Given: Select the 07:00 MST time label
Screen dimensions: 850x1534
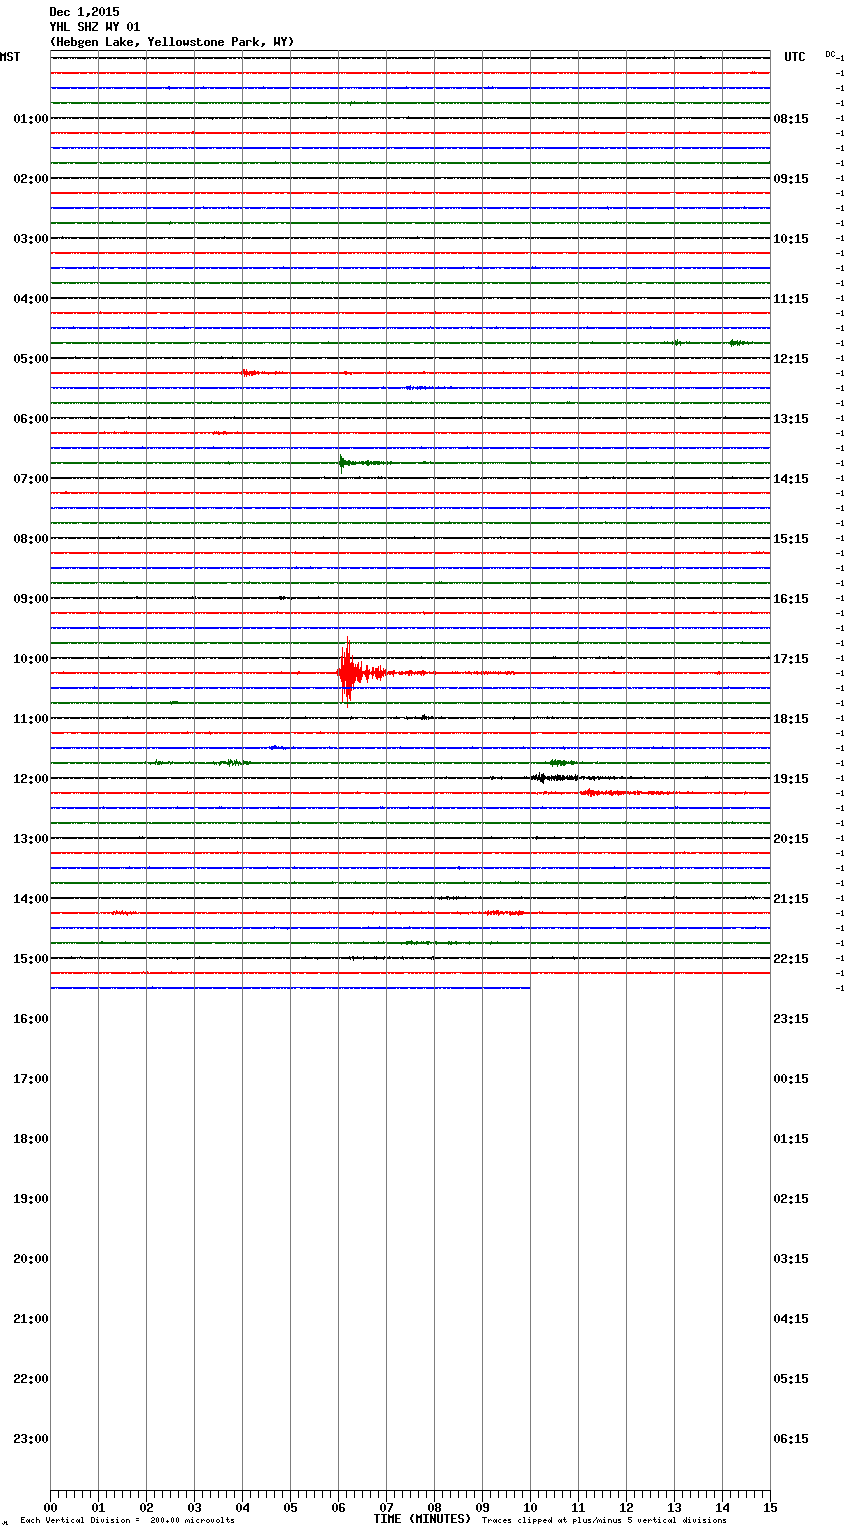Looking at the screenshot, I should (31, 479).
